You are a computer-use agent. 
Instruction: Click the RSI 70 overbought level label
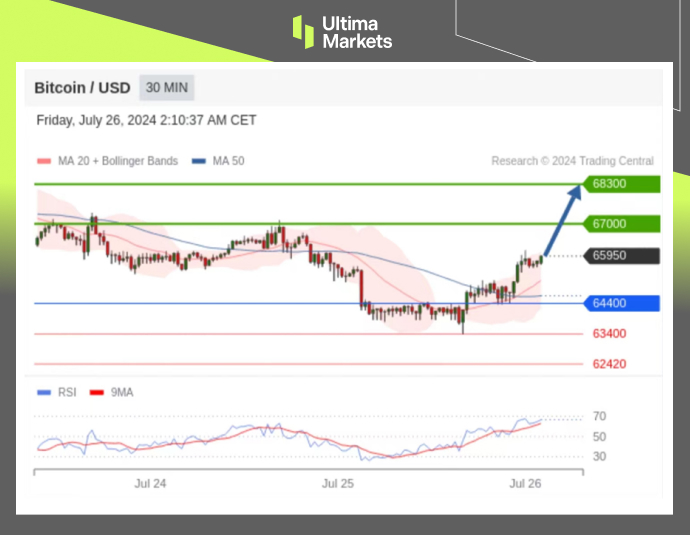tap(599, 416)
